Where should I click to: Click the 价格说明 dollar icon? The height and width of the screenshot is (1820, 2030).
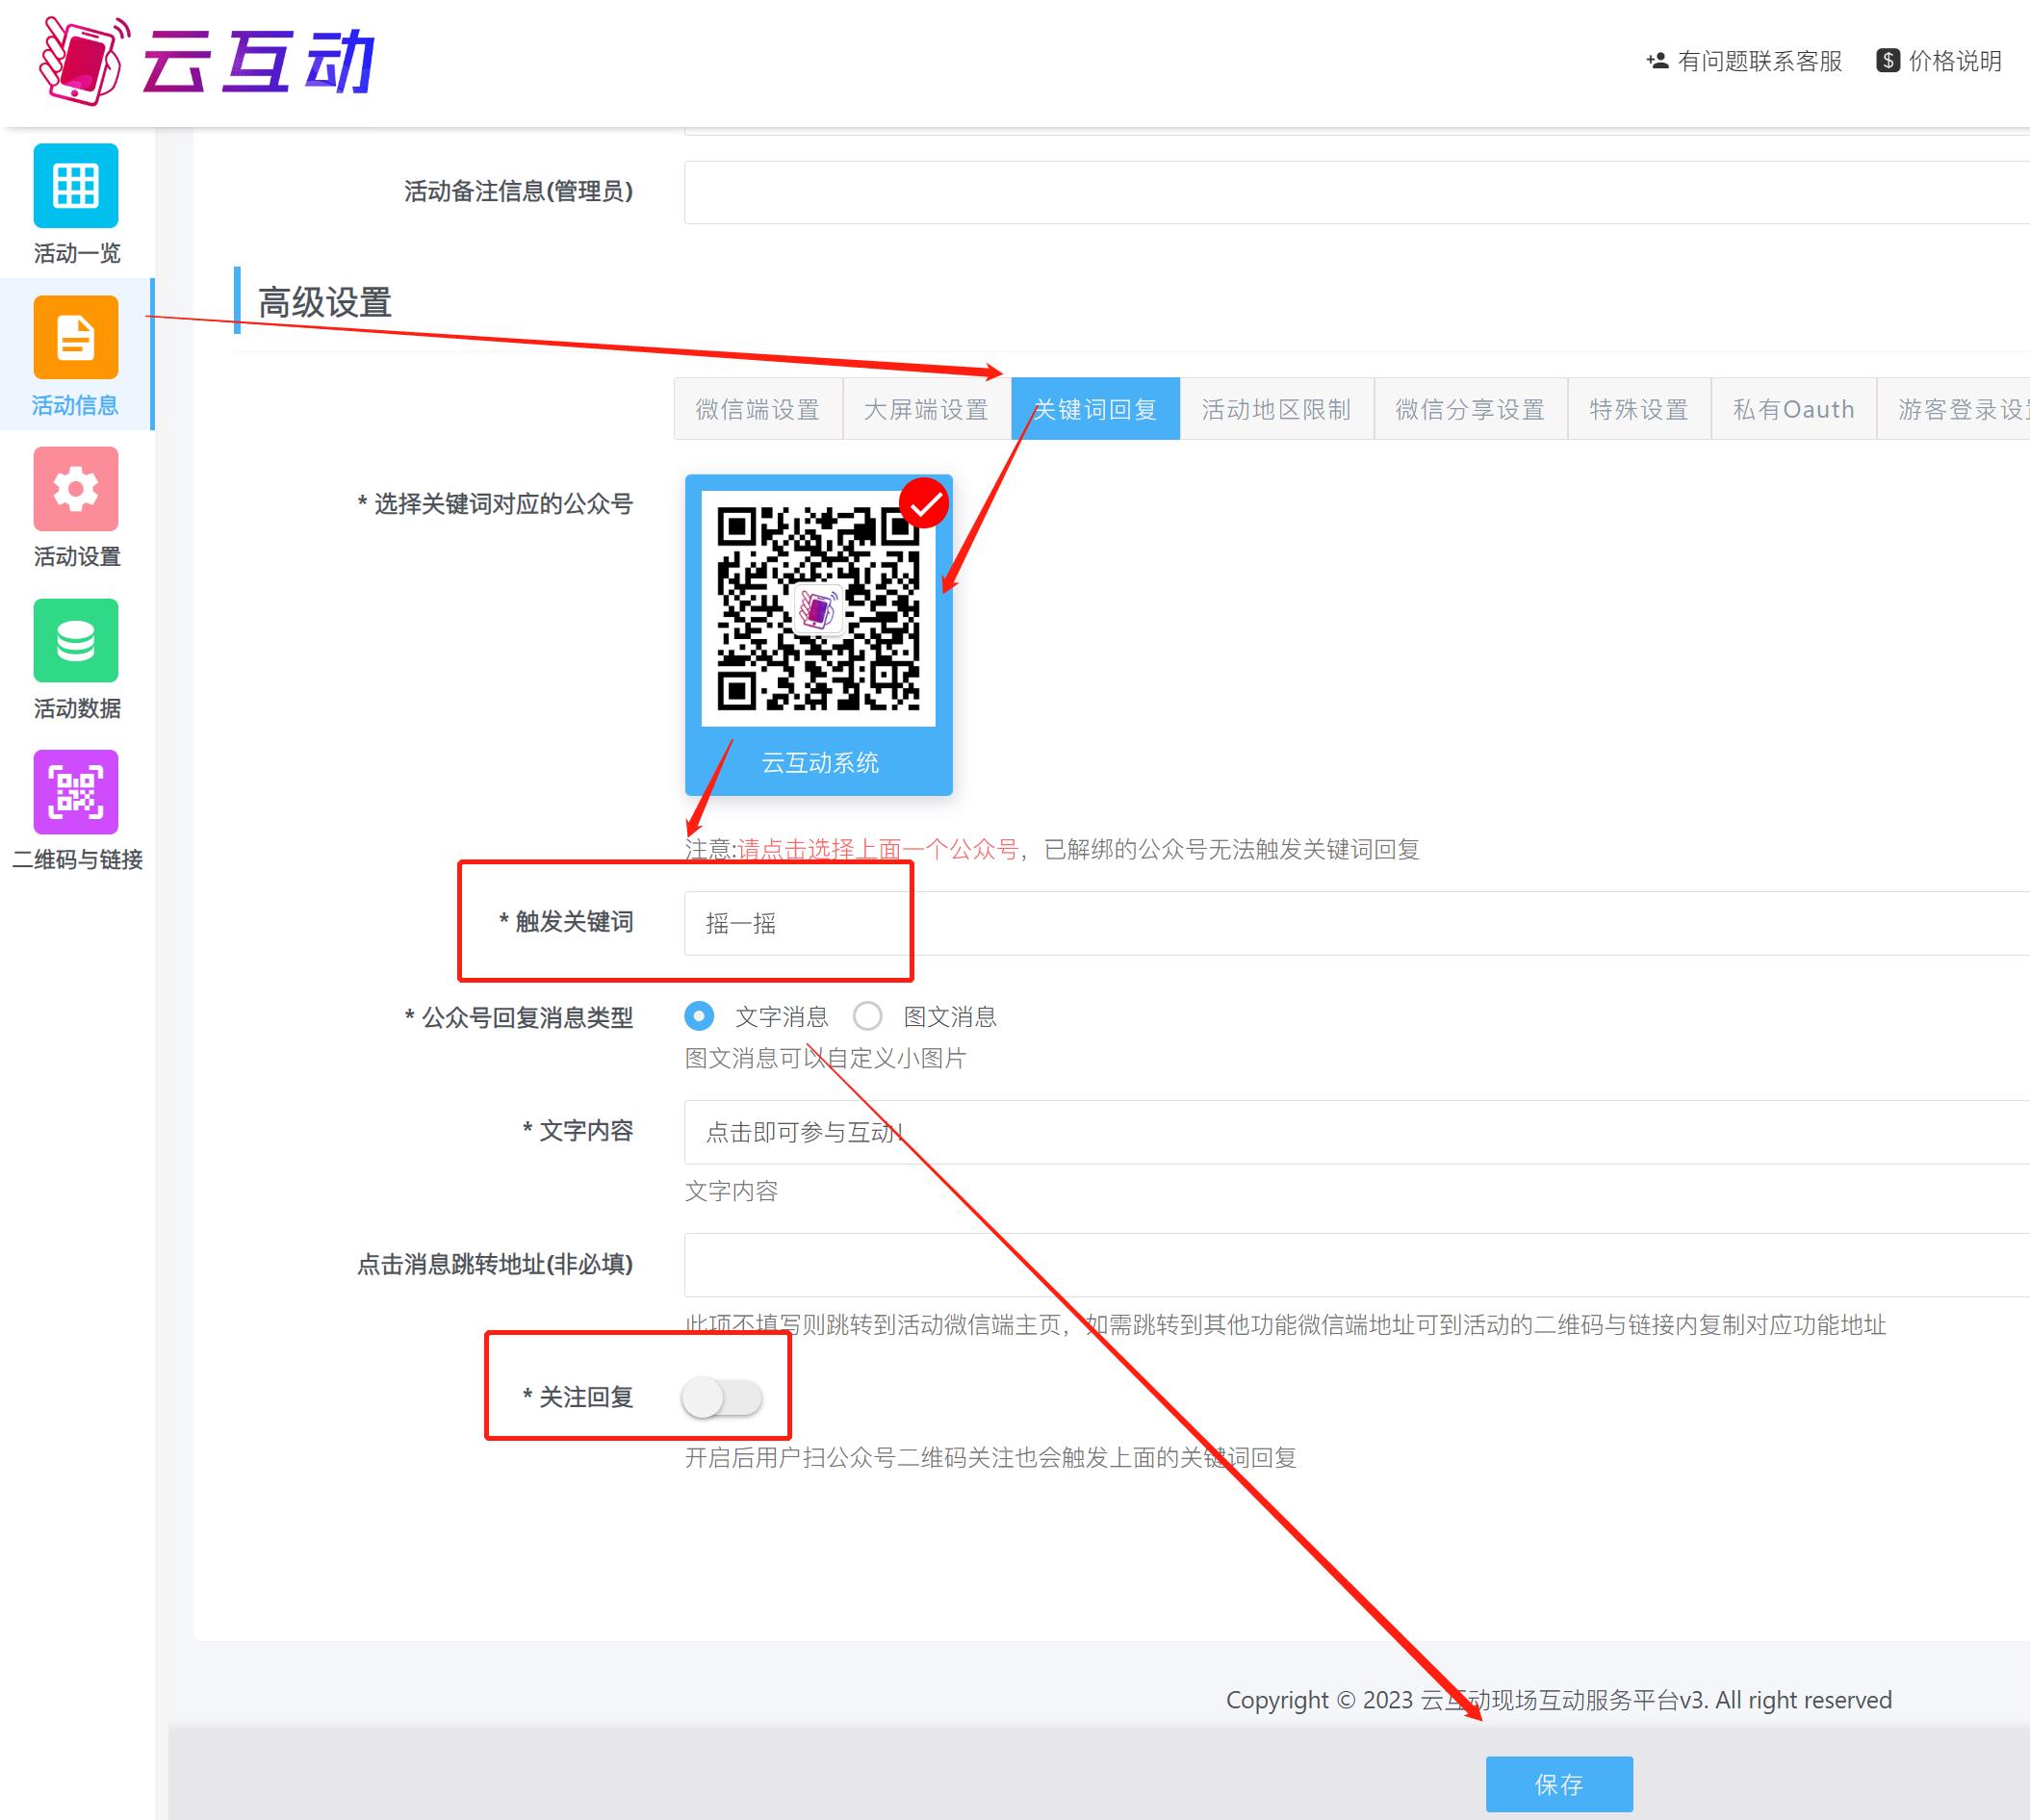tap(1887, 61)
